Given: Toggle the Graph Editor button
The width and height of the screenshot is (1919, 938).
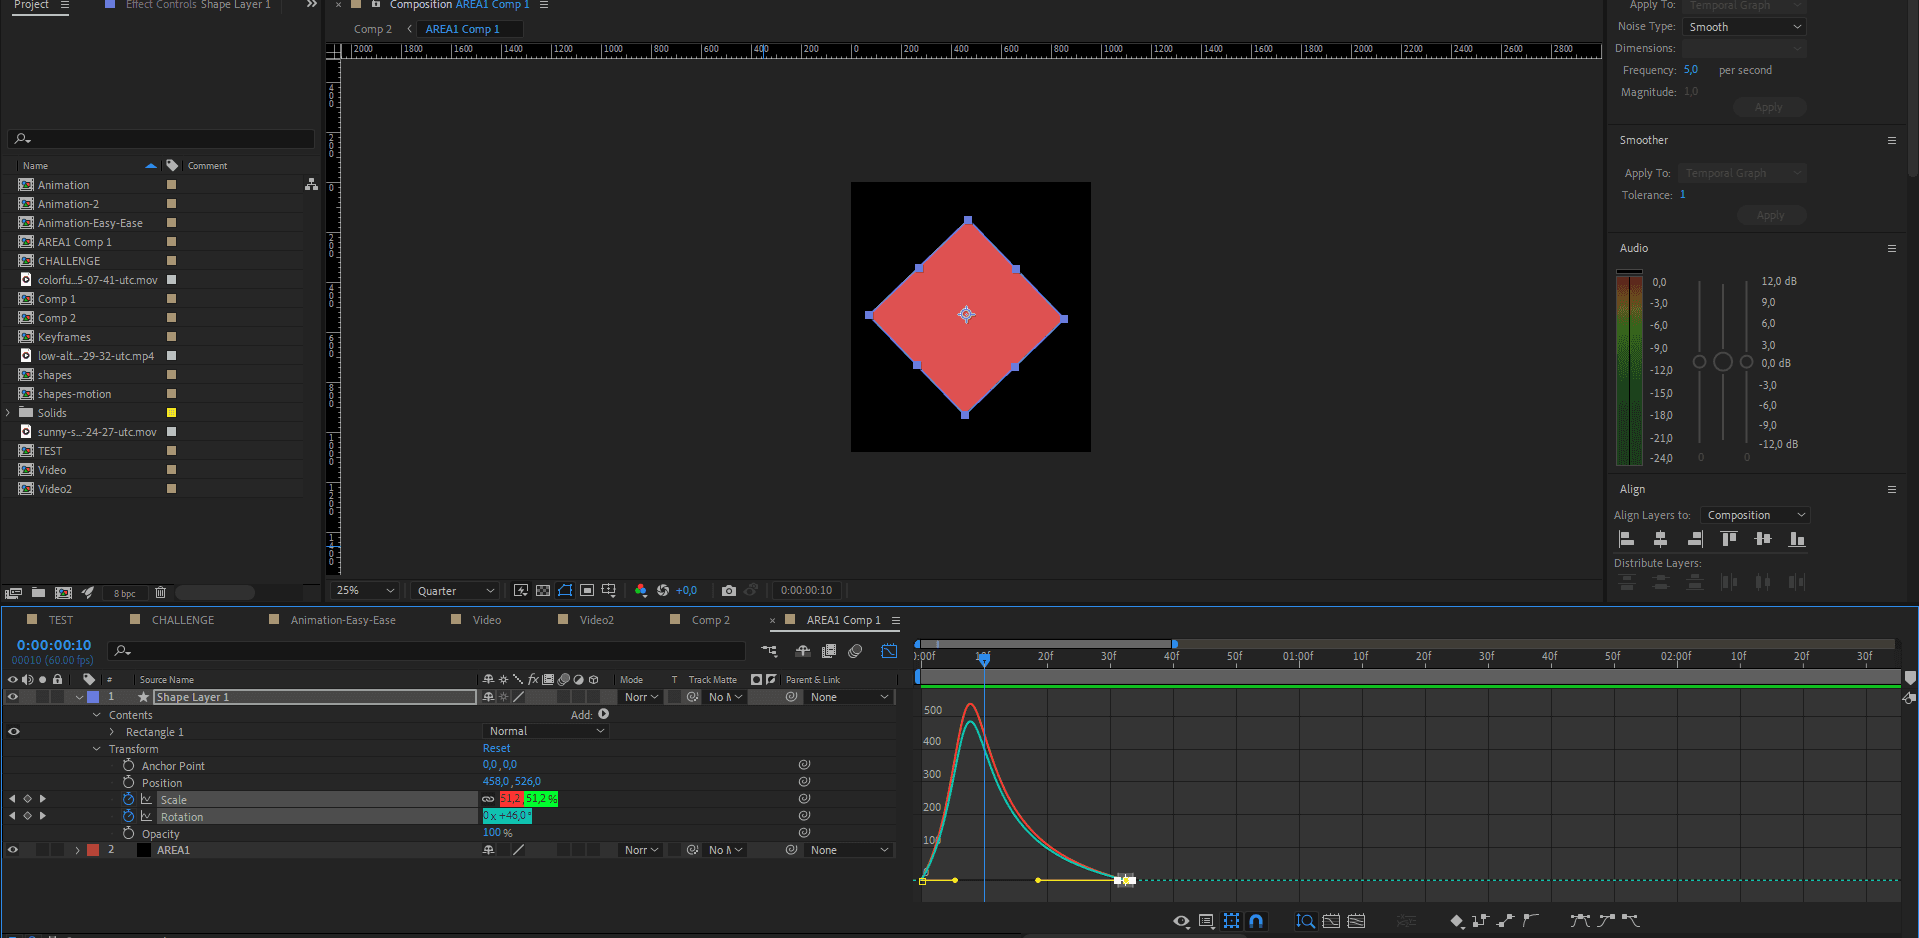Looking at the screenshot, I should click(x=889, y=651).
